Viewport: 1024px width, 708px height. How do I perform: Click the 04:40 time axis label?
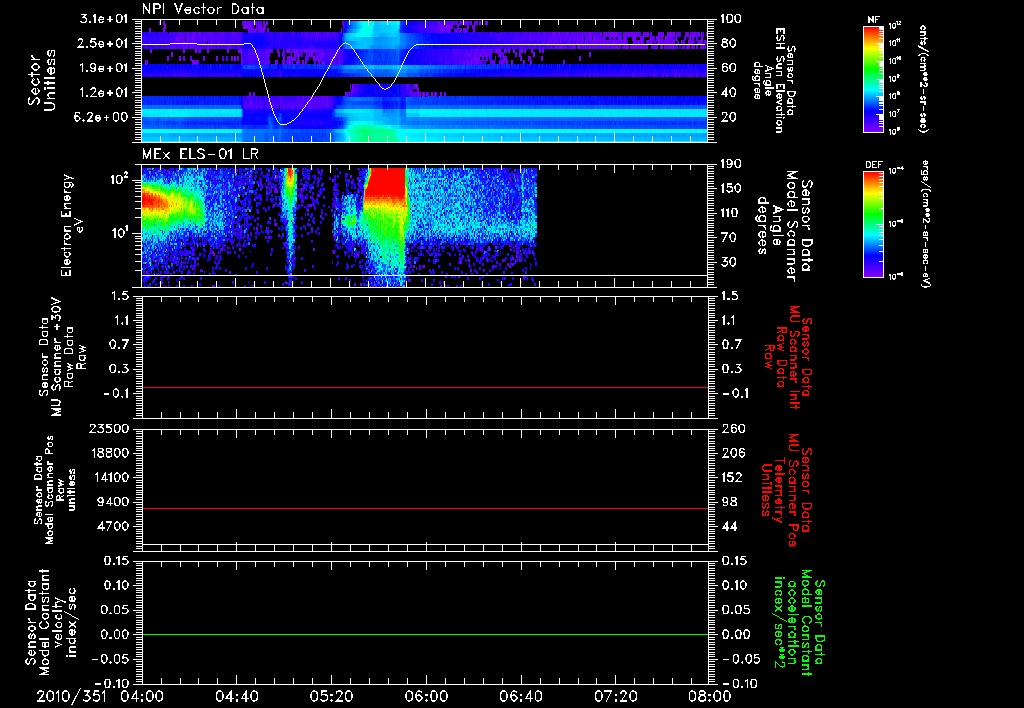pyautogui.click(x=236, y=696)
